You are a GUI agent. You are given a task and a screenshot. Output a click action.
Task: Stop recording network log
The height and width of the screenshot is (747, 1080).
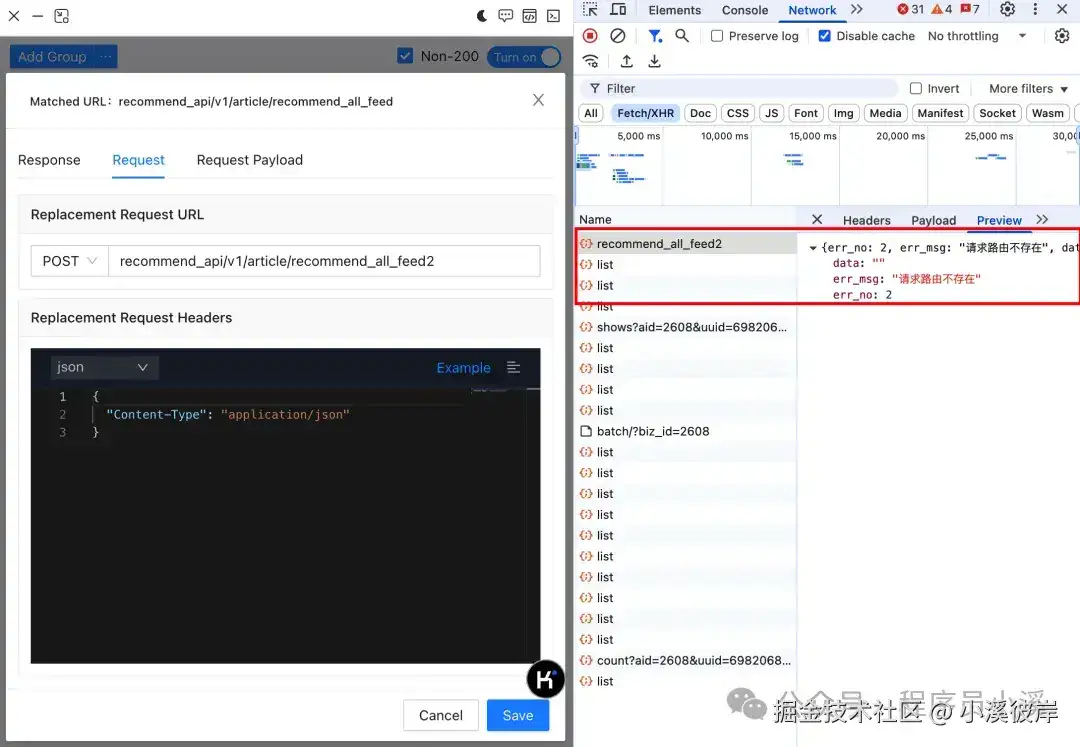pyautogui.click(x=590, y=36)
